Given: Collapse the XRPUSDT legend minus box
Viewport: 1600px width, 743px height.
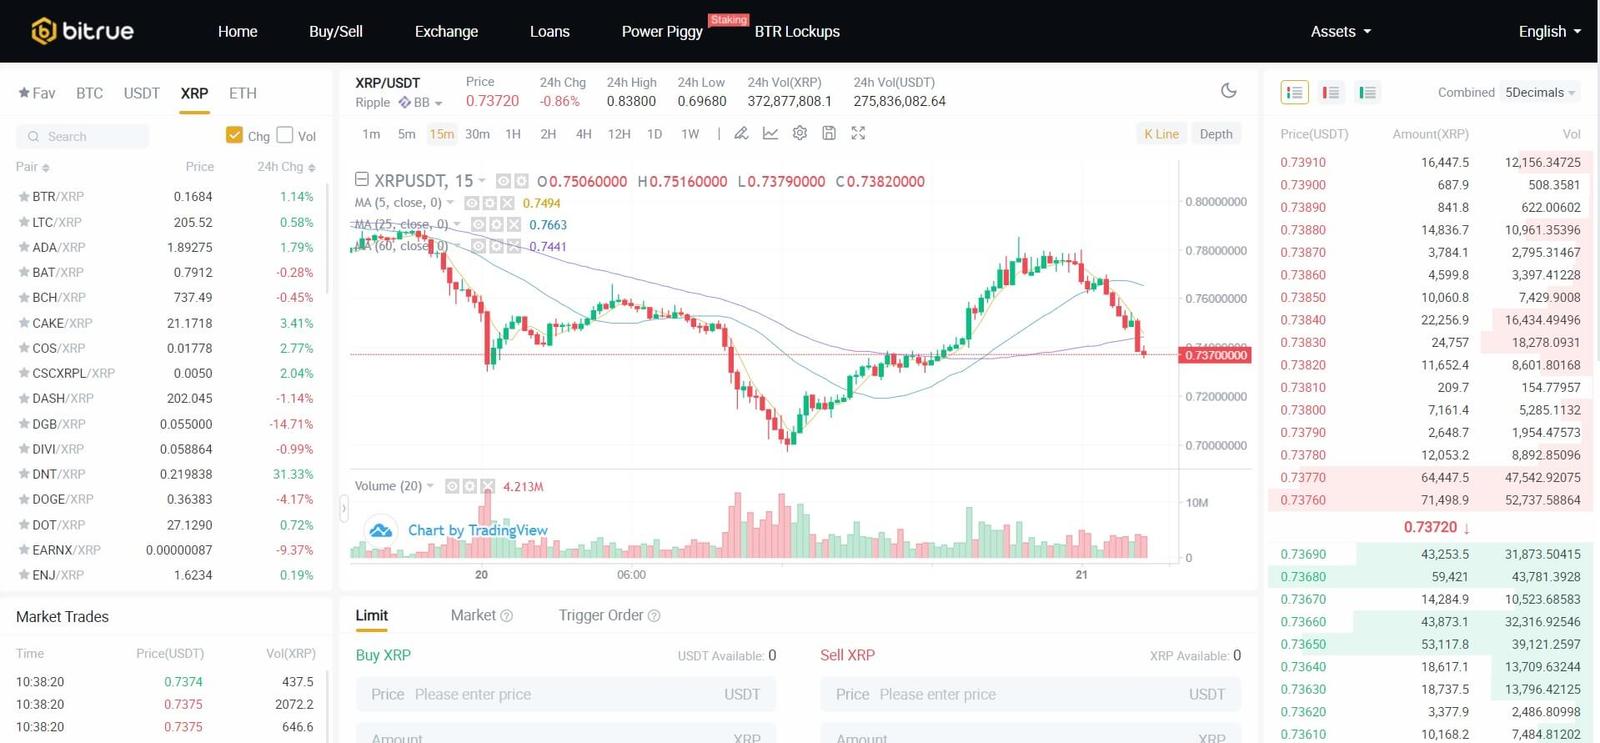Looking at the screenshot, I should point(362,179).
